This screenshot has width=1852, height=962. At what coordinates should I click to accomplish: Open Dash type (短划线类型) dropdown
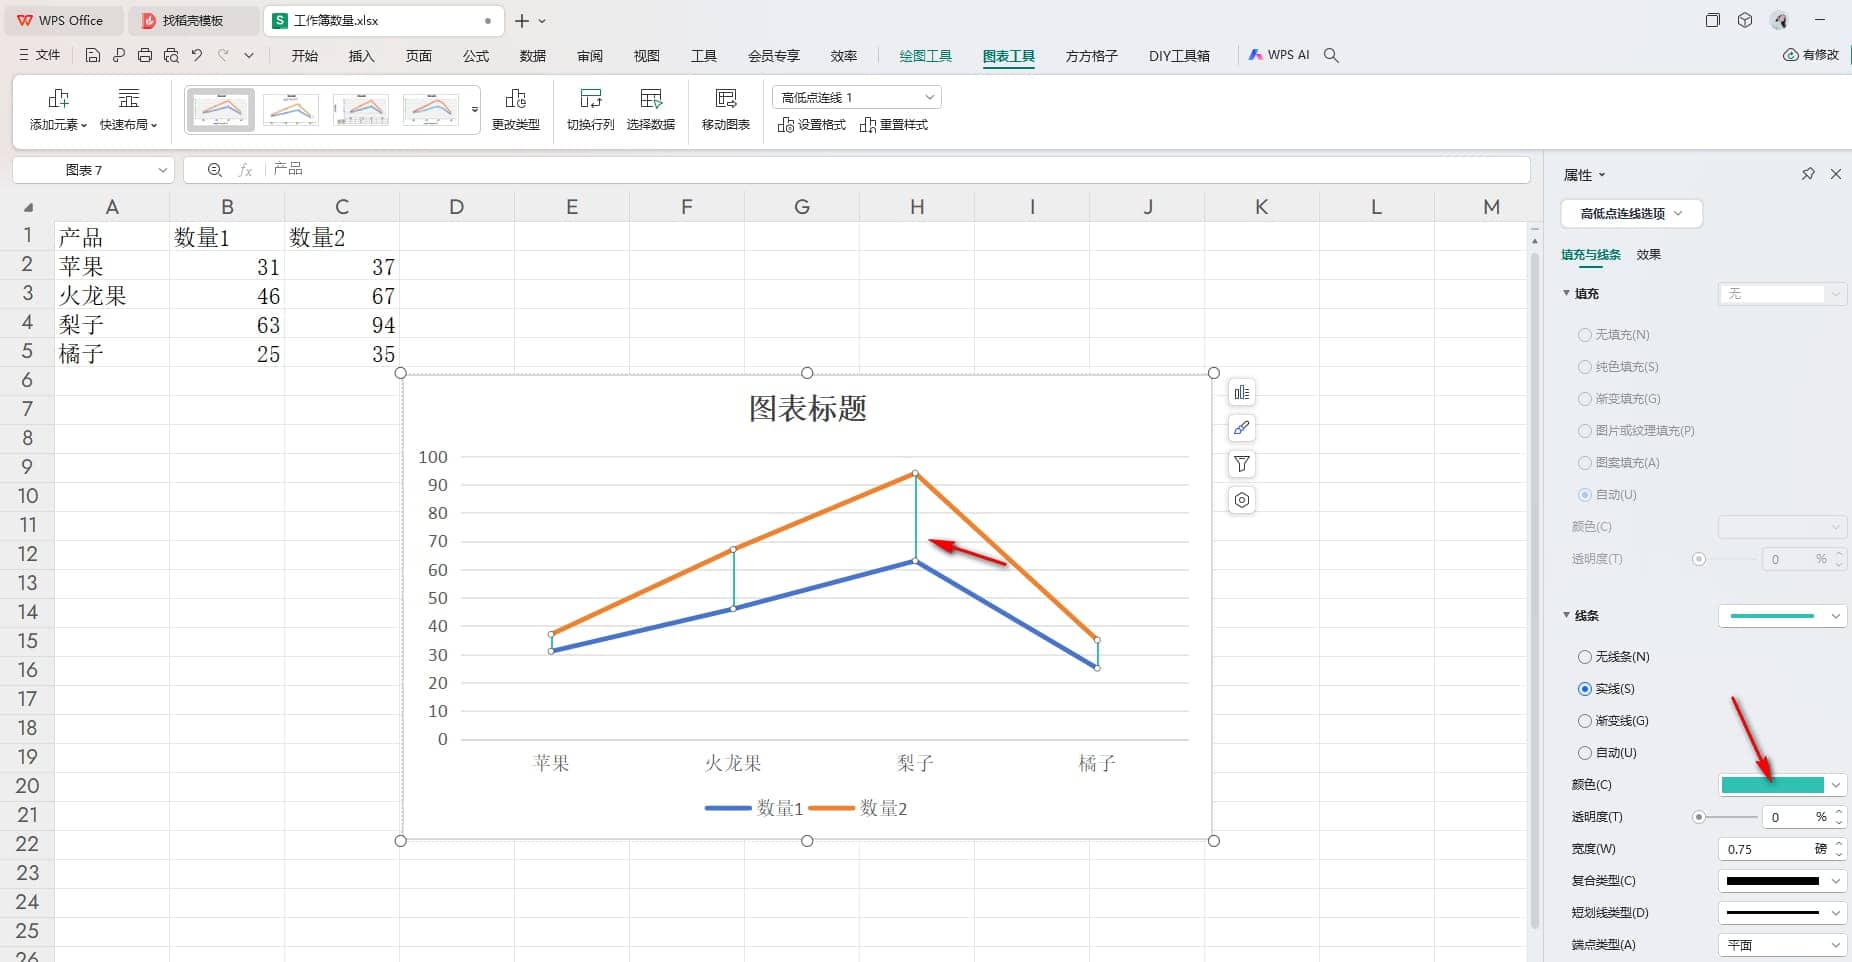(x=1782, y=913)
